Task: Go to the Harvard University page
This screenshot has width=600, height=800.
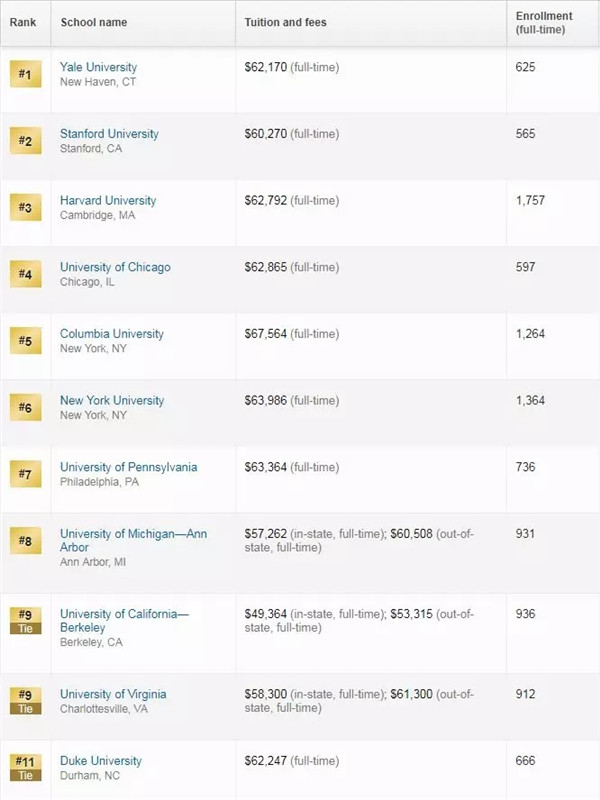Action: (108, 201)
